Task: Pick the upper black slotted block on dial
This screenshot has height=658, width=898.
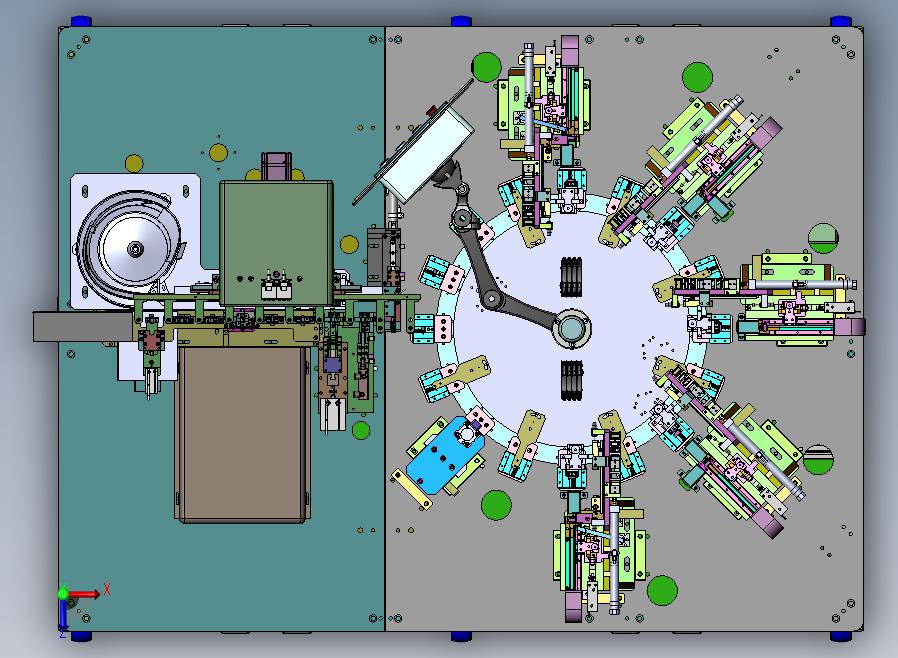Action: [571, 277]
